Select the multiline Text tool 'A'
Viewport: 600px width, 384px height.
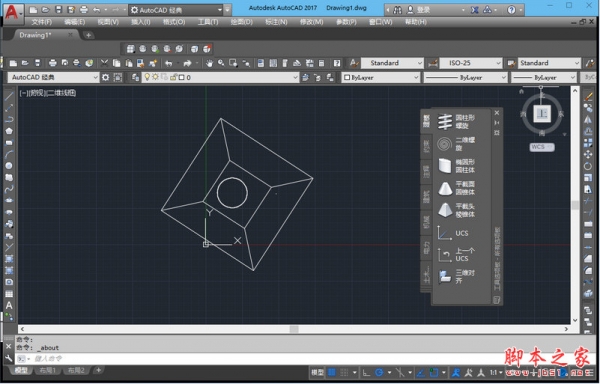click(x=9, y=305)
